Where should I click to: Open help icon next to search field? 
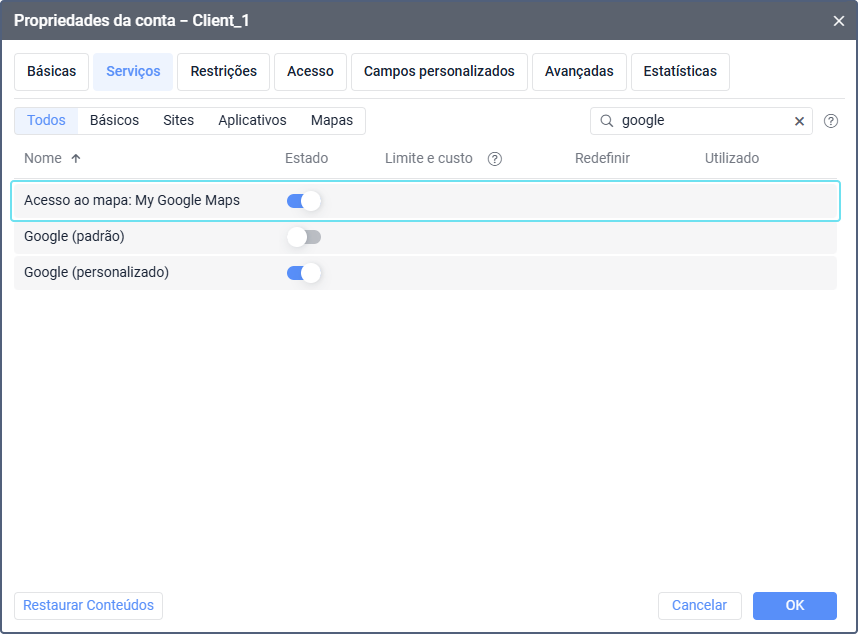point(831,121)
